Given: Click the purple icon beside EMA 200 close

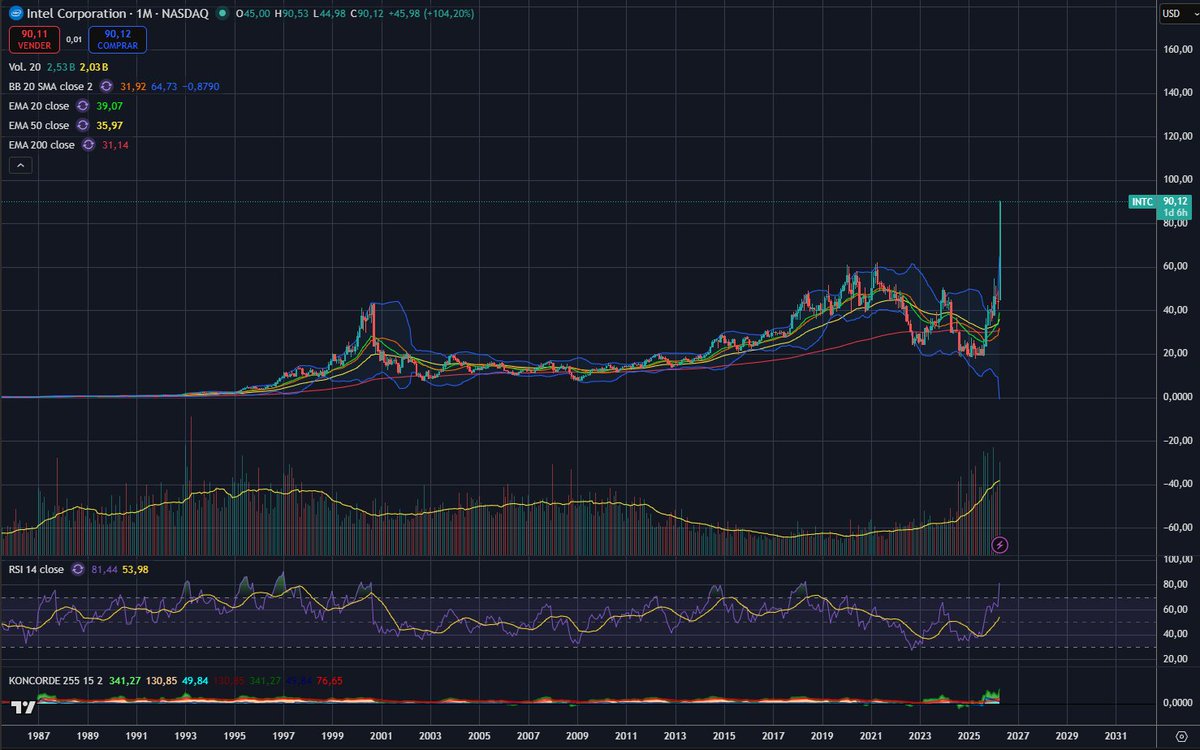Looking at the screenshot, I should coord(88,145).
